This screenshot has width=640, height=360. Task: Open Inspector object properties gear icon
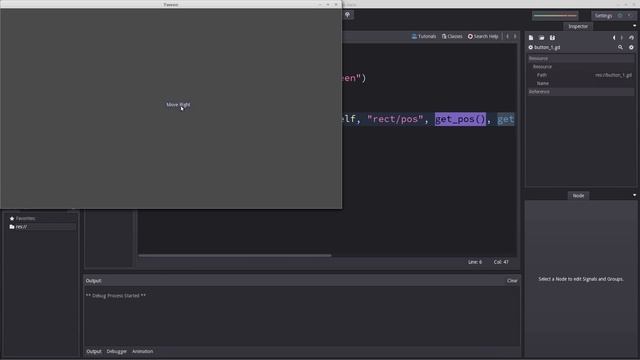point(631,47)
